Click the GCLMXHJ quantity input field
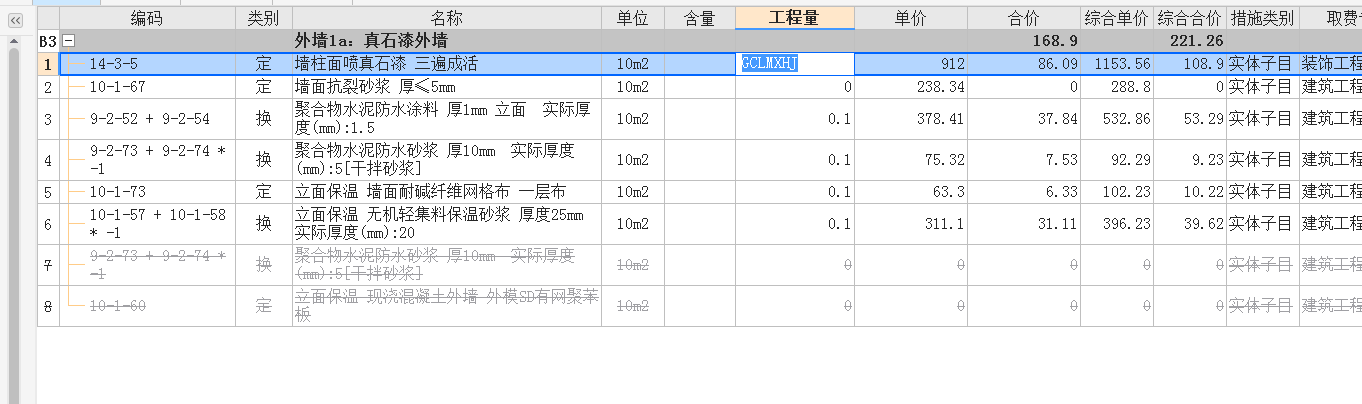 click(x=795, y=63)
